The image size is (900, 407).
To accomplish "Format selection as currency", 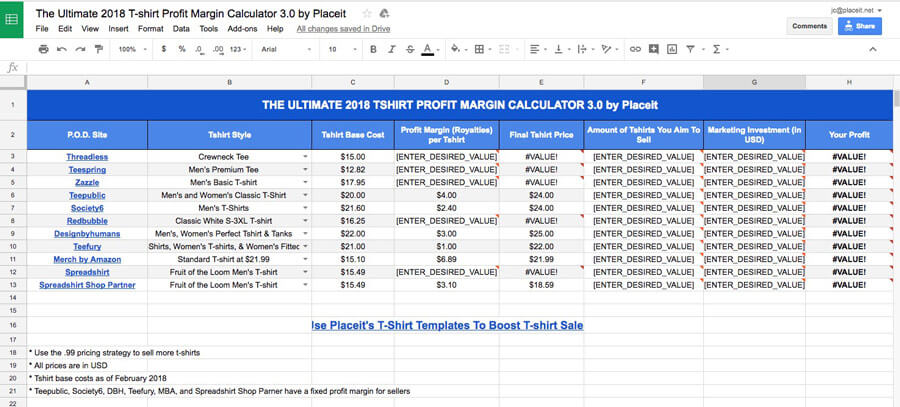I will click(164, 49).
